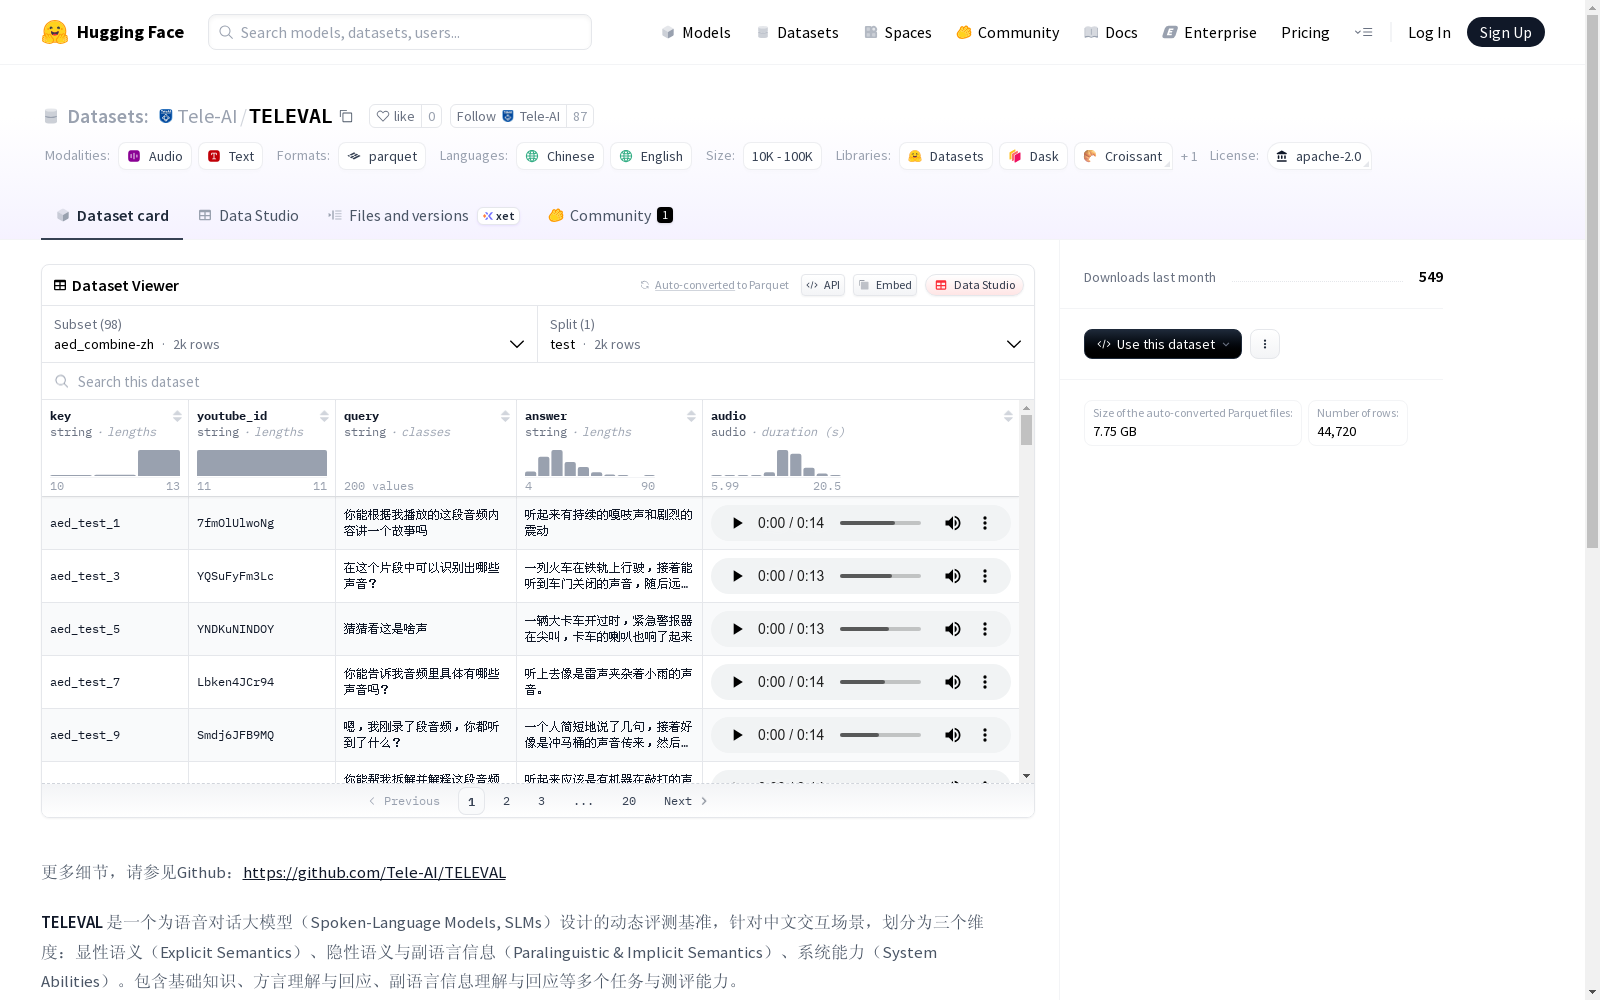This screenshot has height=1000, width=1600.
Task: Play audio for row aed_test_5
Action: tap(737, 629)
